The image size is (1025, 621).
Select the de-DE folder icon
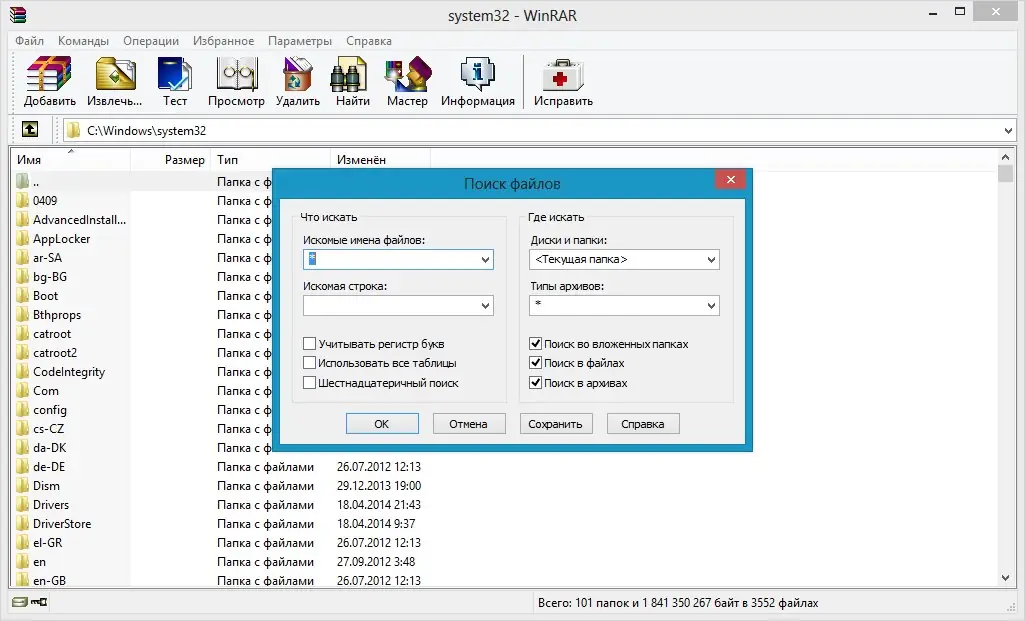pyautogui.click(x=23, y=466)
